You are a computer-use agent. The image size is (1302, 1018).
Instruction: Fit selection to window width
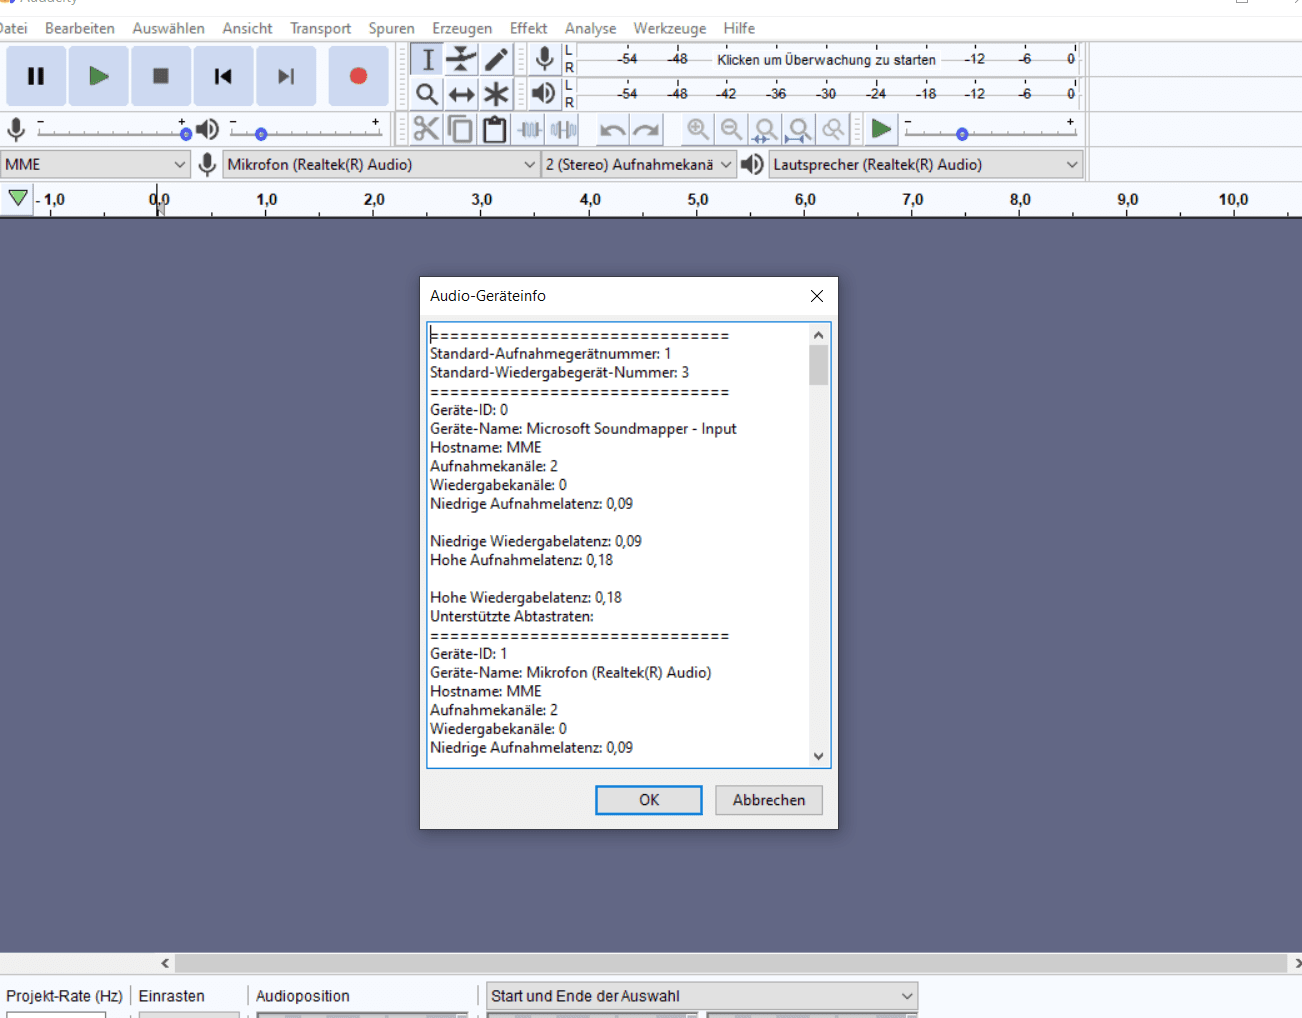click(x=766, y=129)
